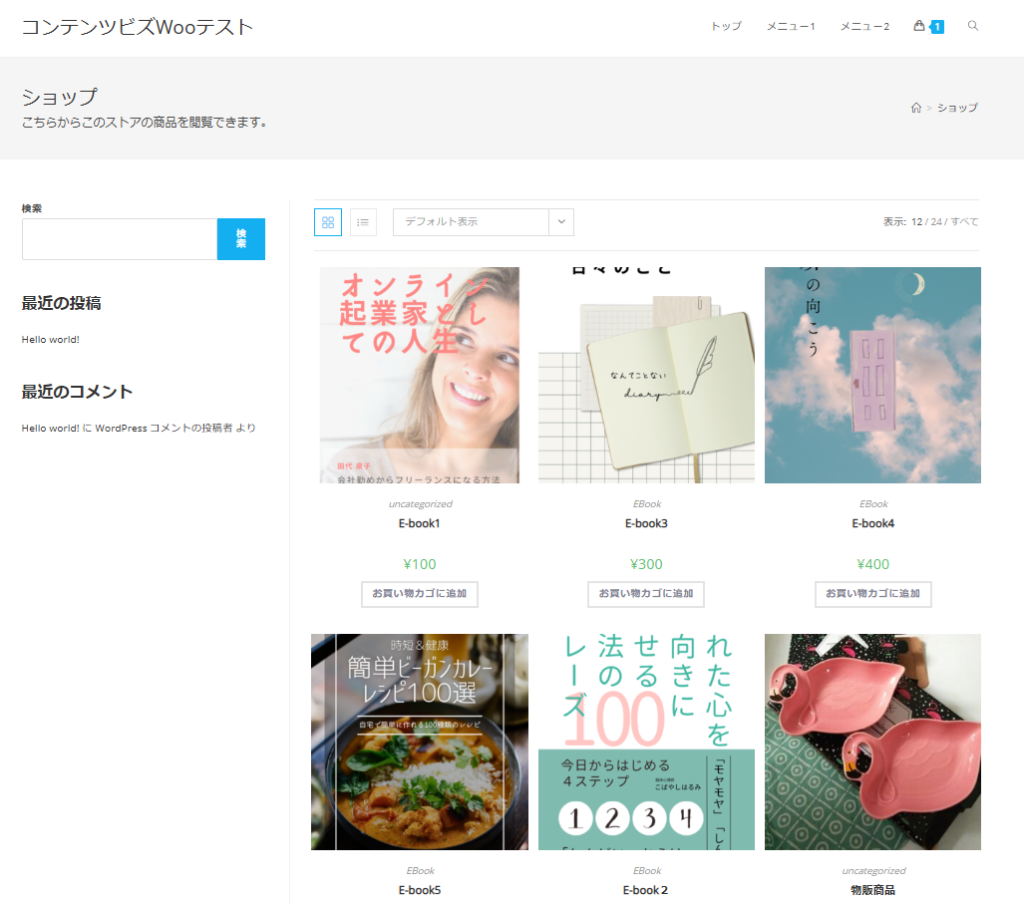
Task: Add E-book1 to the shopping cart
Action: (419, 594)
